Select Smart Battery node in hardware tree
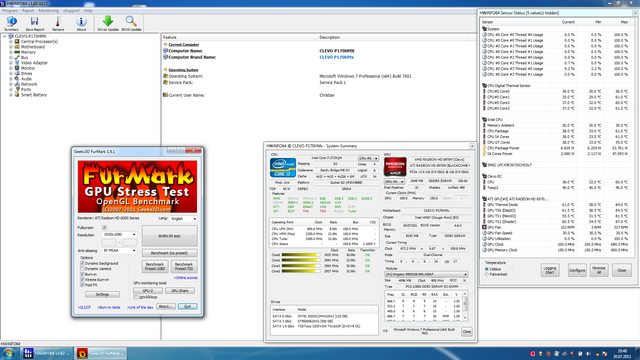The width and height of the screenshot is (640, 360). tap(34, 95)
